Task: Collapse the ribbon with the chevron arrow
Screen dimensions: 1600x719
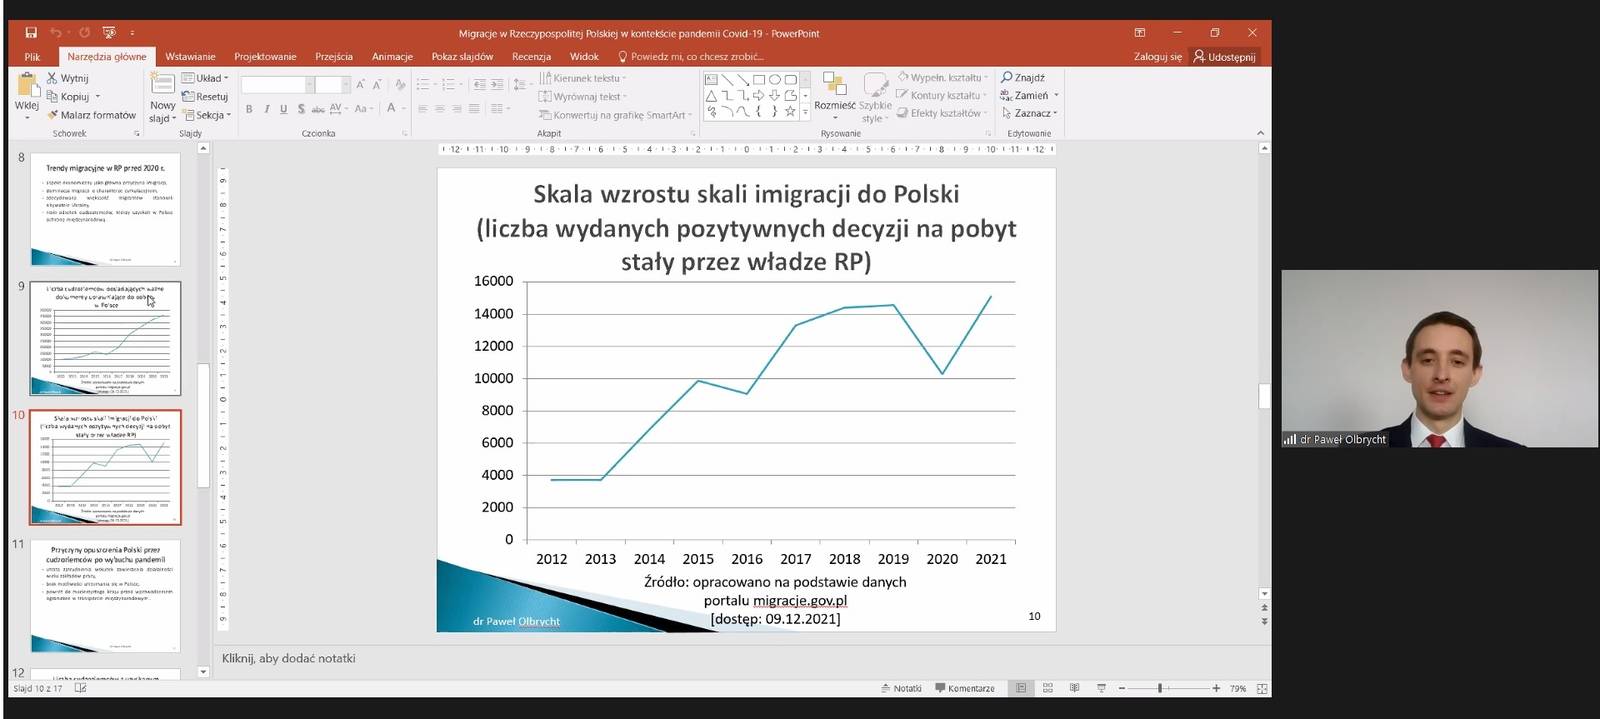Action: point(1260,133)
